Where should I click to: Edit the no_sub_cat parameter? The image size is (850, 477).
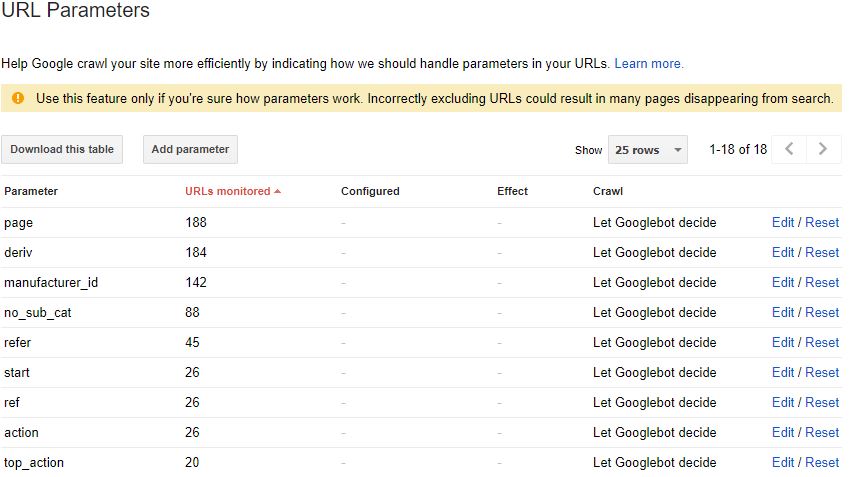click(783, 313)
